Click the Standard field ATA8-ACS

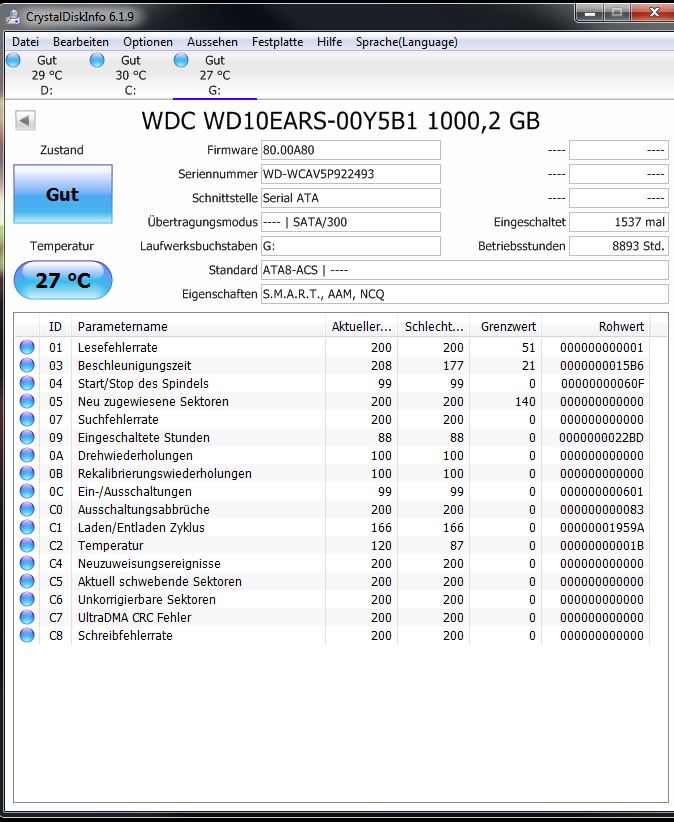pos(464,270)
